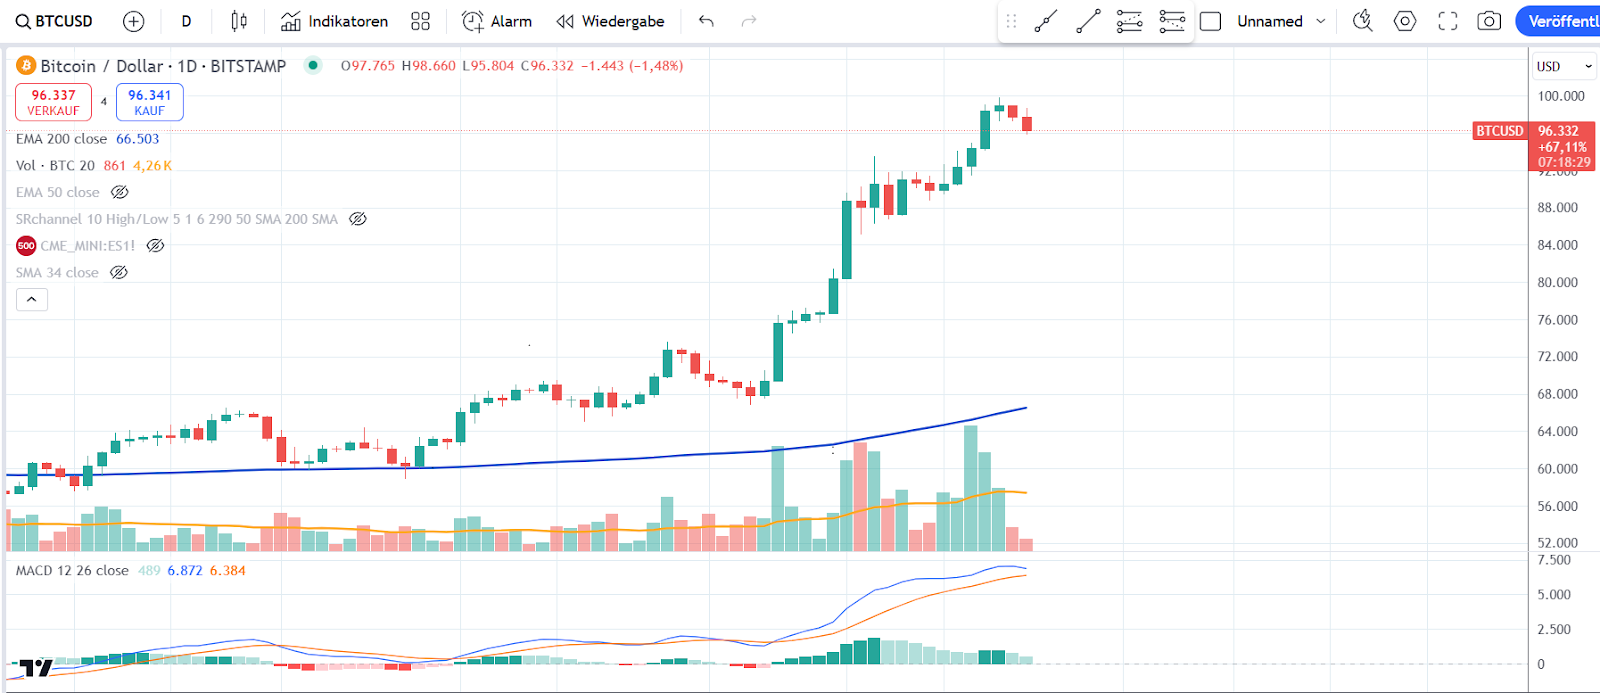The height and width of the screenshot is (693, 1600).
Task: Toggle visibility of SRchannel indicator
Action: tap(358, 219)
